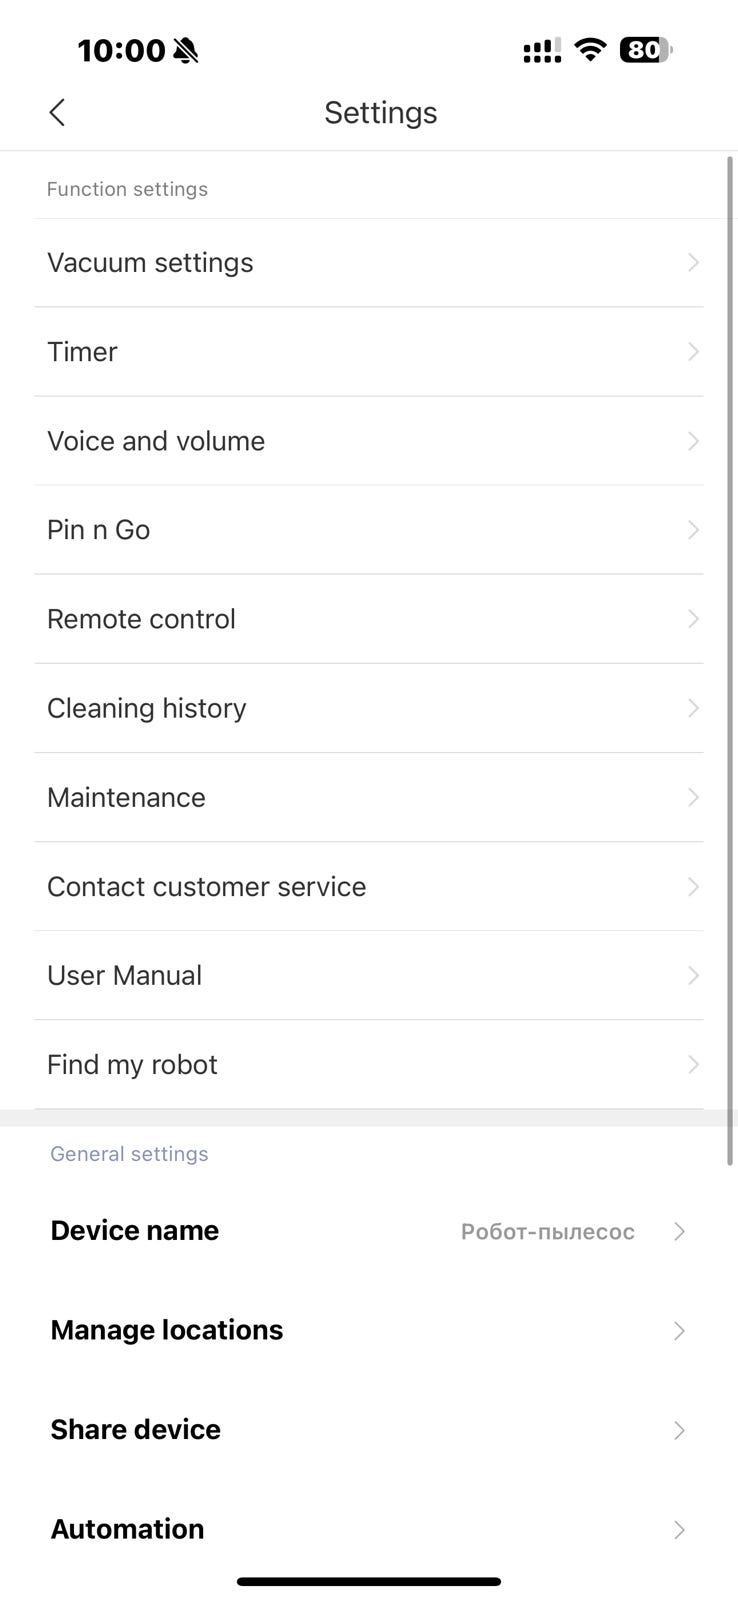Click the vertical scrollbar on right edge
This screenshot has width=738, height=1600.
point(731,660)
